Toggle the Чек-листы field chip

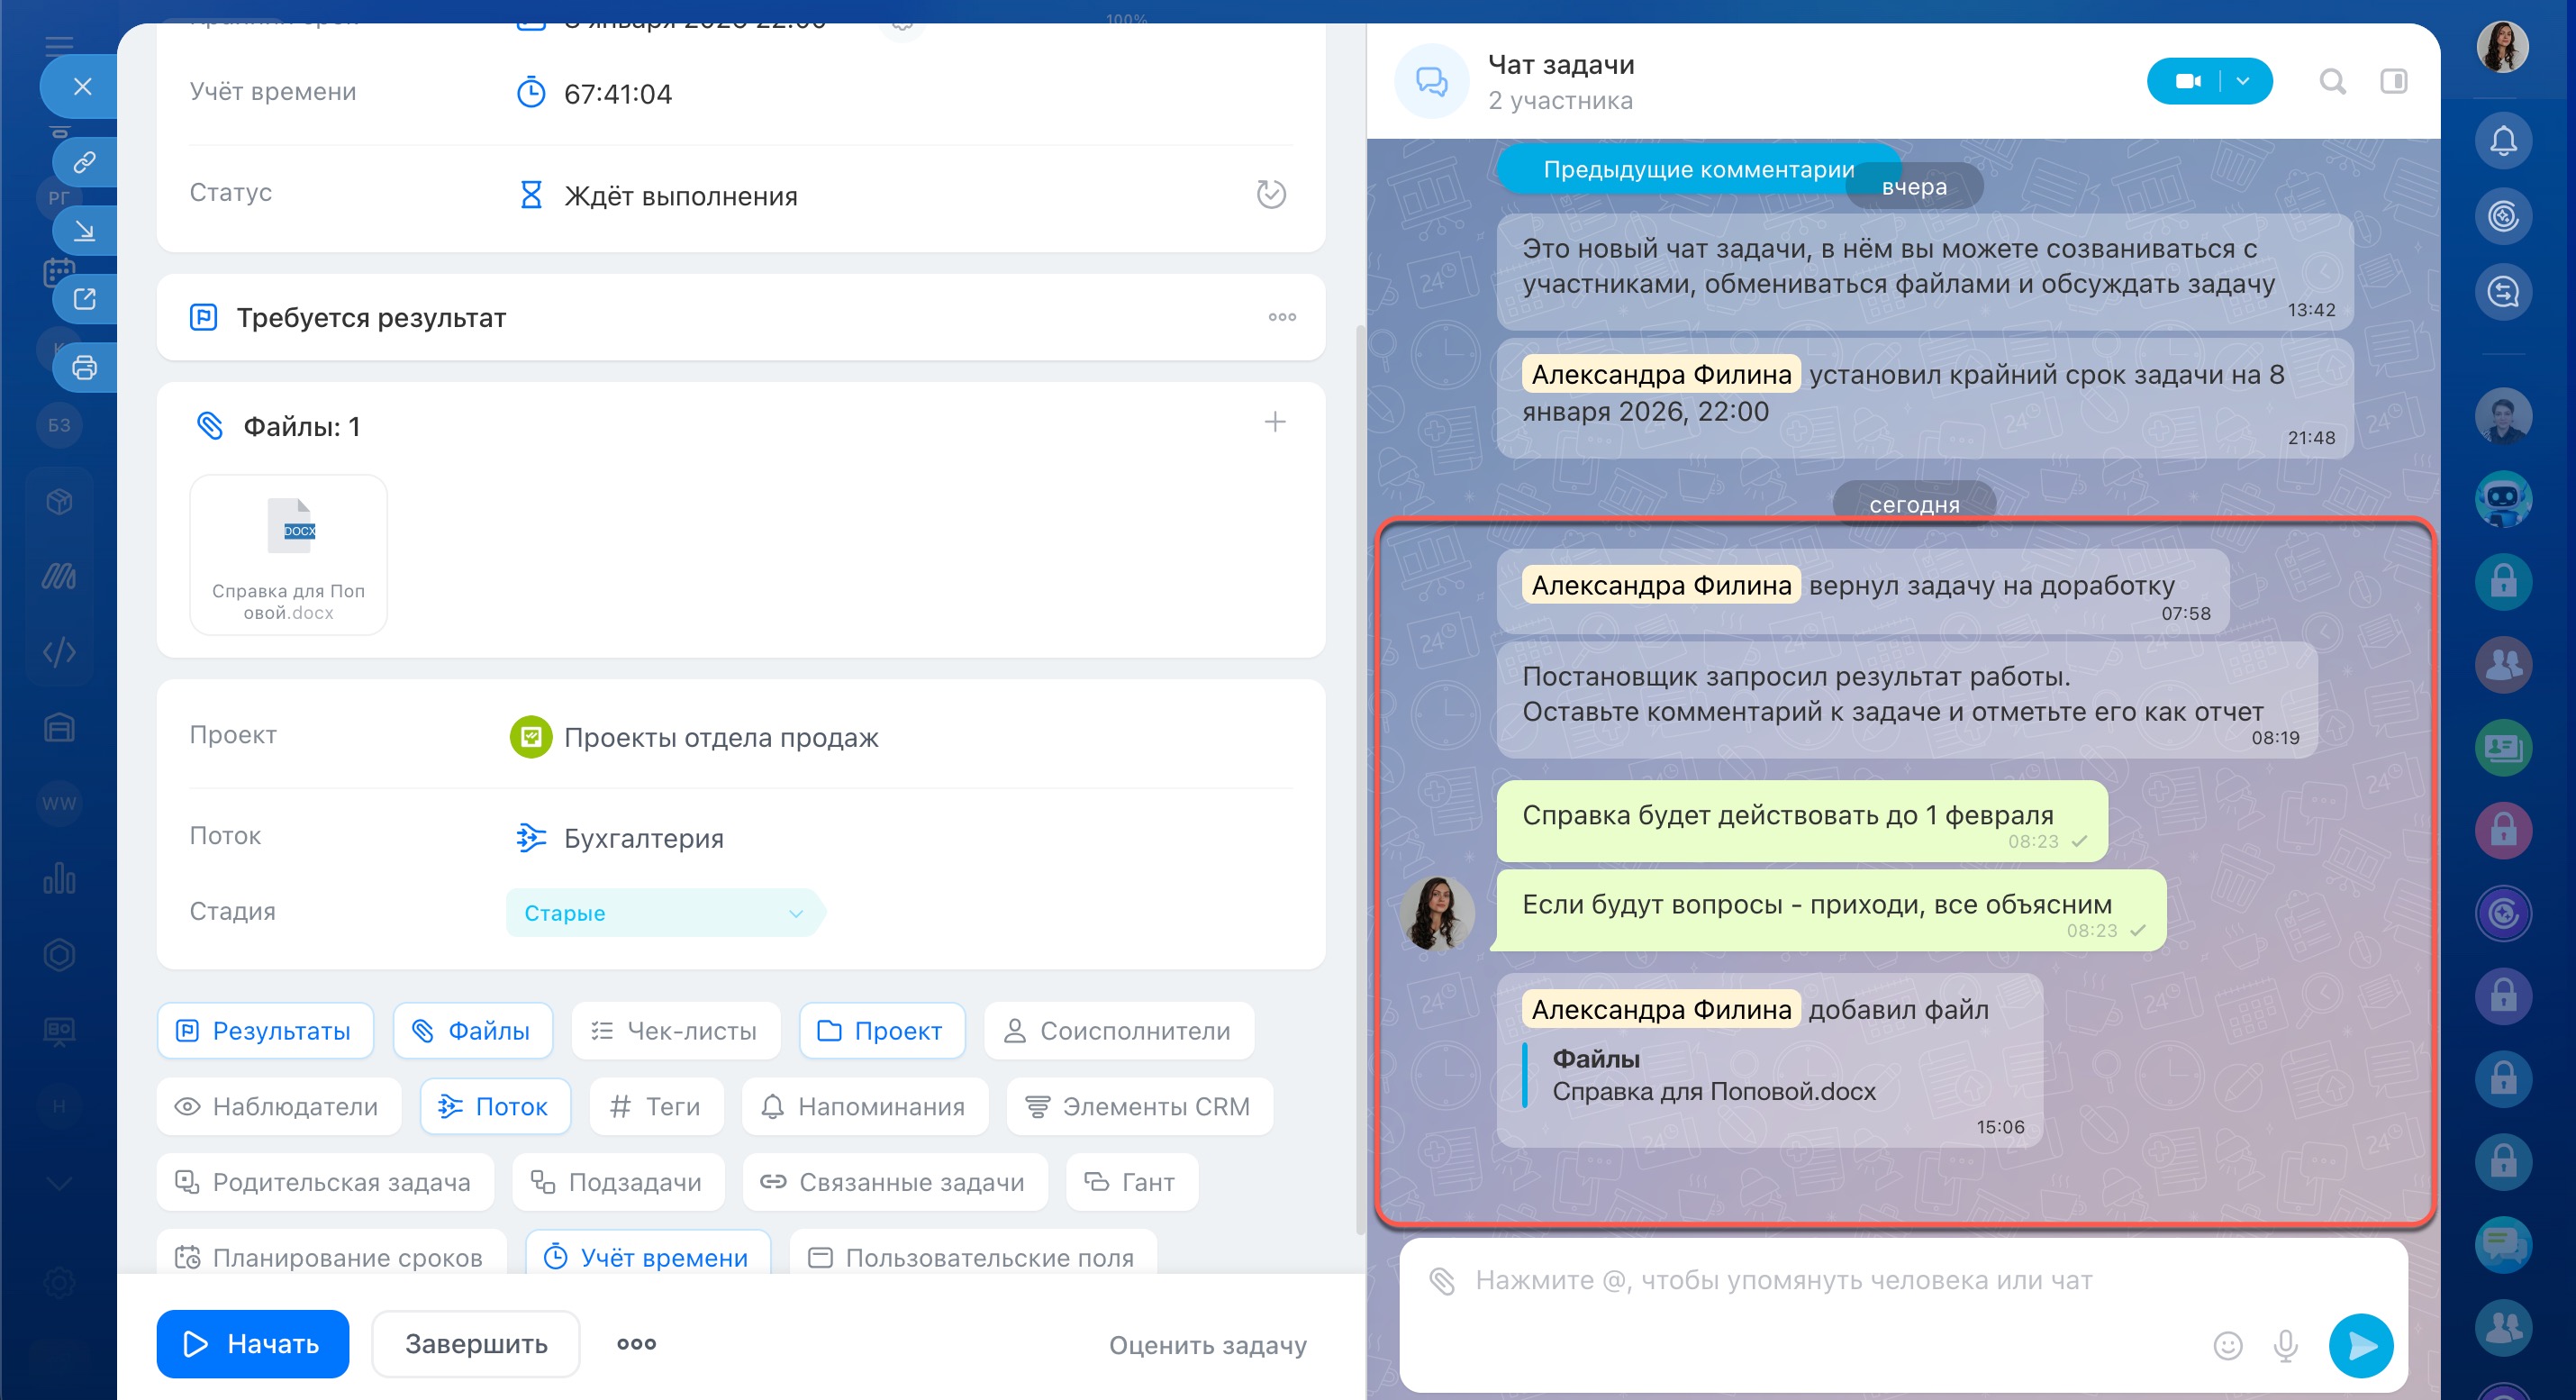point(675,1031)
